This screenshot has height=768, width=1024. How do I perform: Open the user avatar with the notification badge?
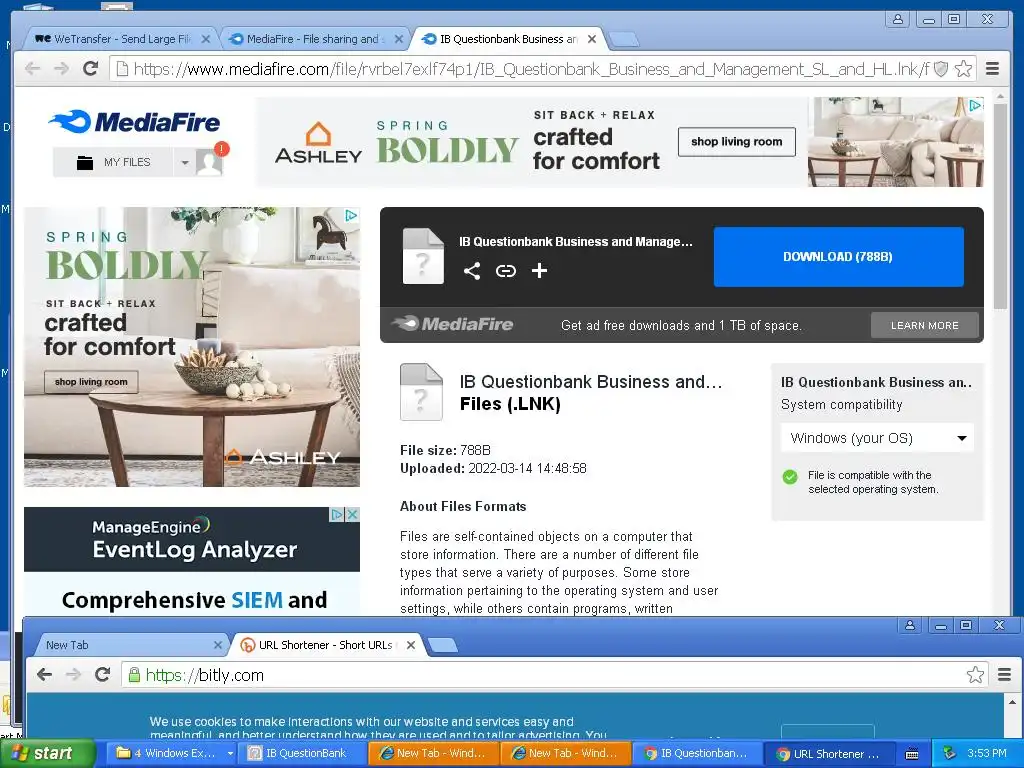pos(211,161)
